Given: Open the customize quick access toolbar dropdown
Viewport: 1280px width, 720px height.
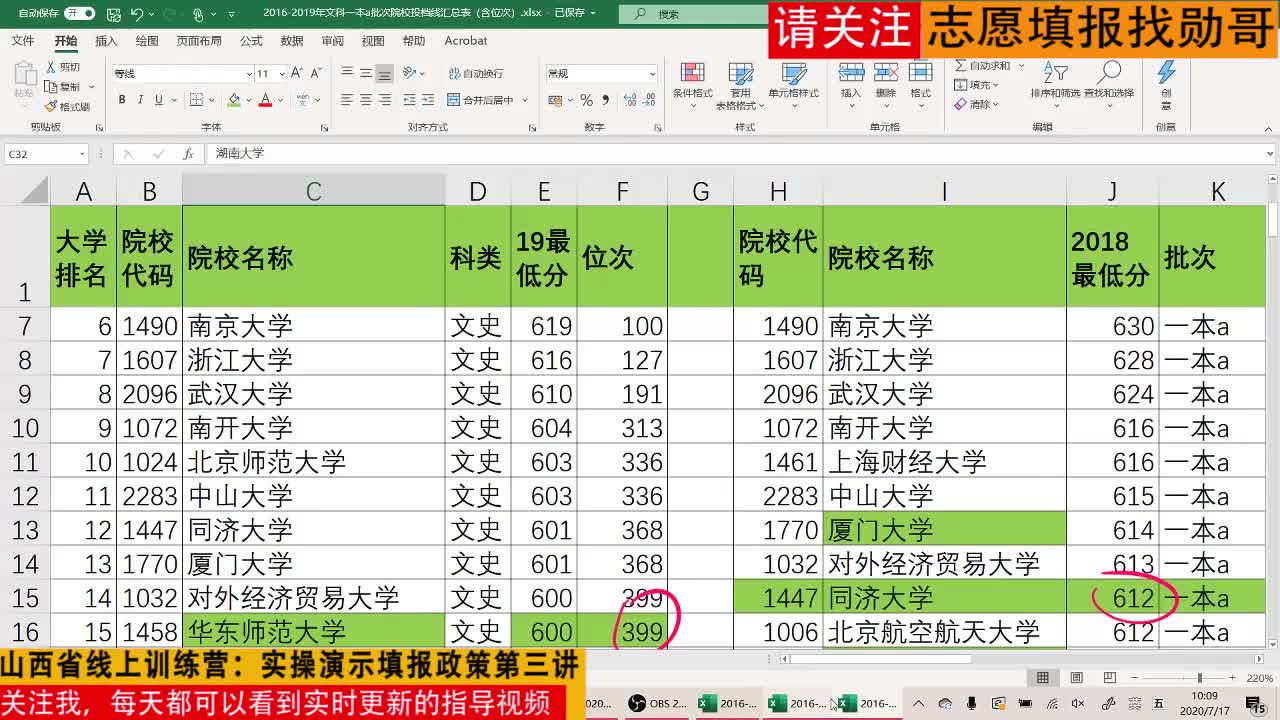Looking at the screenshot, I should [x=233, y=15].
